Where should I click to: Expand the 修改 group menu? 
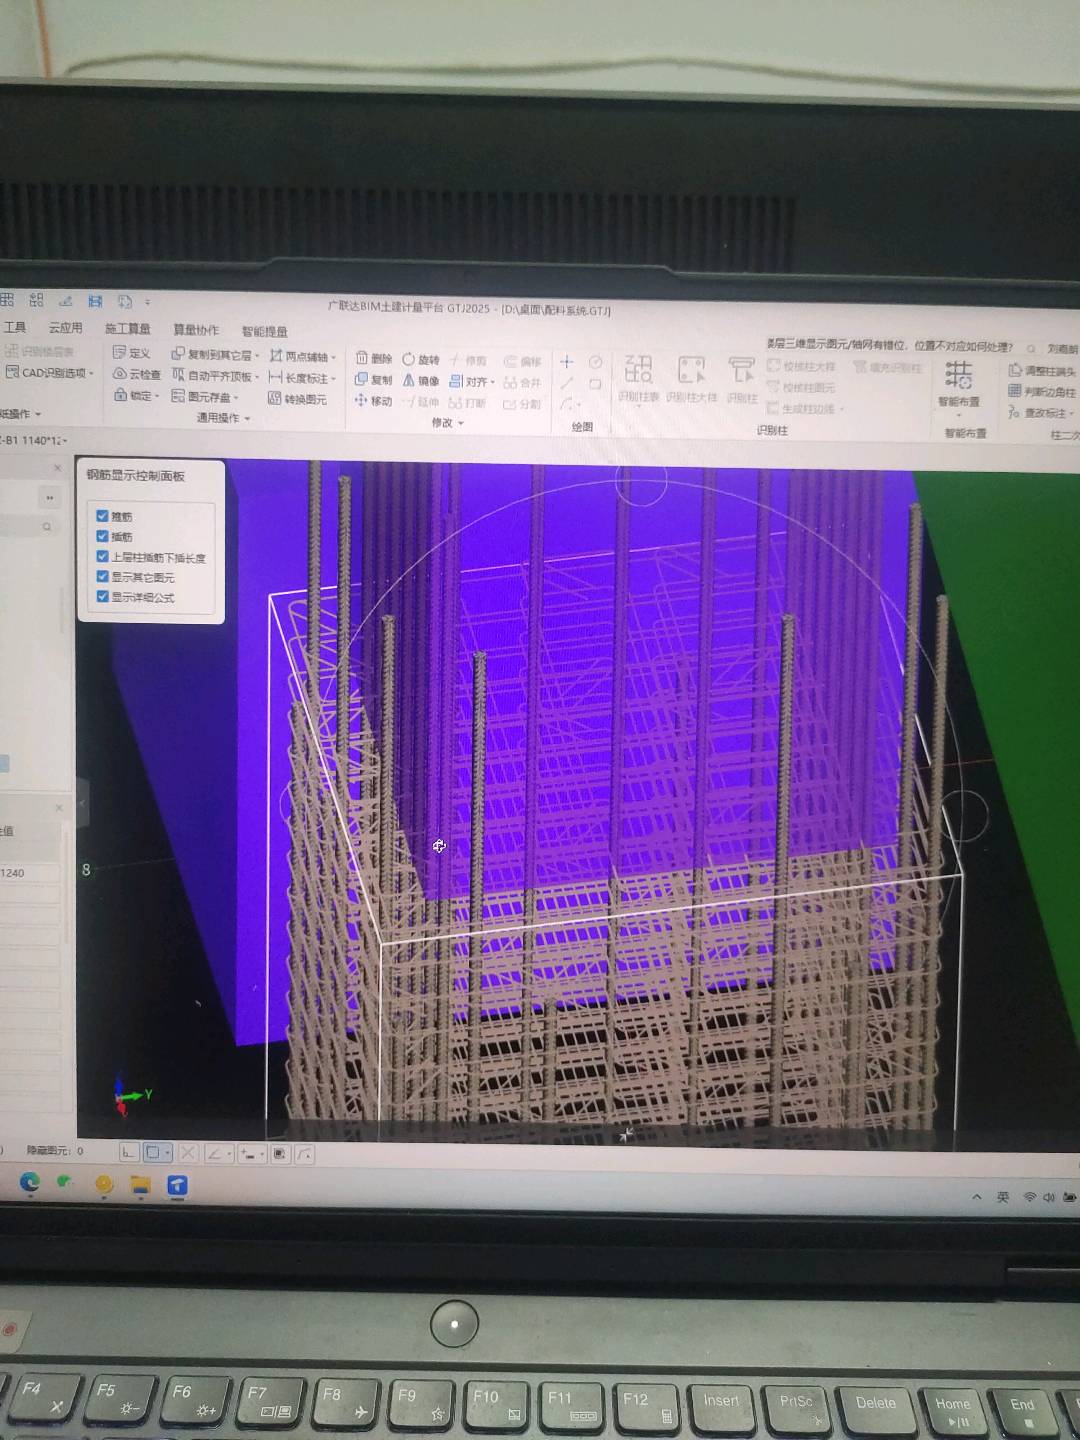tap(448, 423)
